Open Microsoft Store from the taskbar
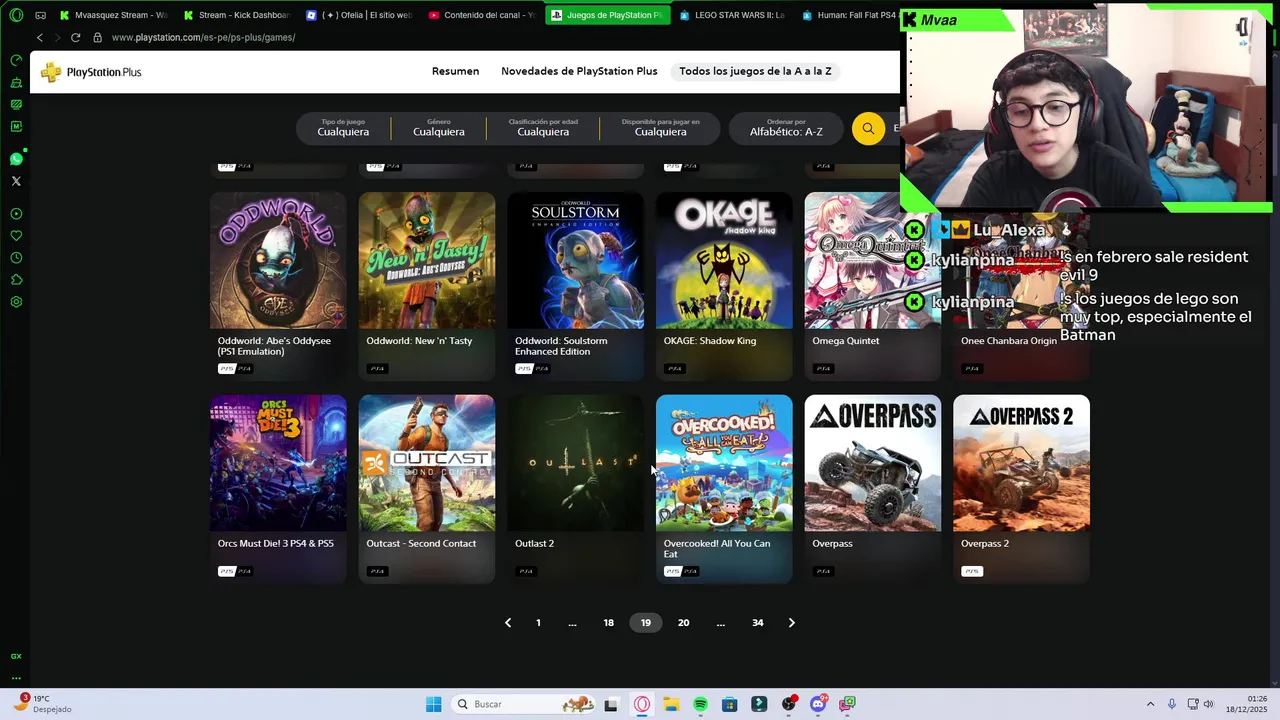Image resolution: width=1280 pixels, height=720 pixels. (730, 704)
